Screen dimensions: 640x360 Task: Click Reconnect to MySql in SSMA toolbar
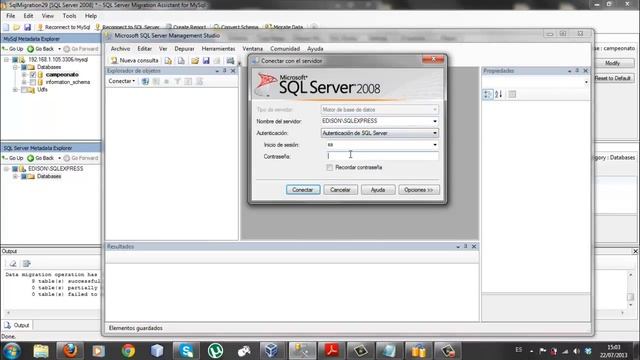tap(63, 27)
